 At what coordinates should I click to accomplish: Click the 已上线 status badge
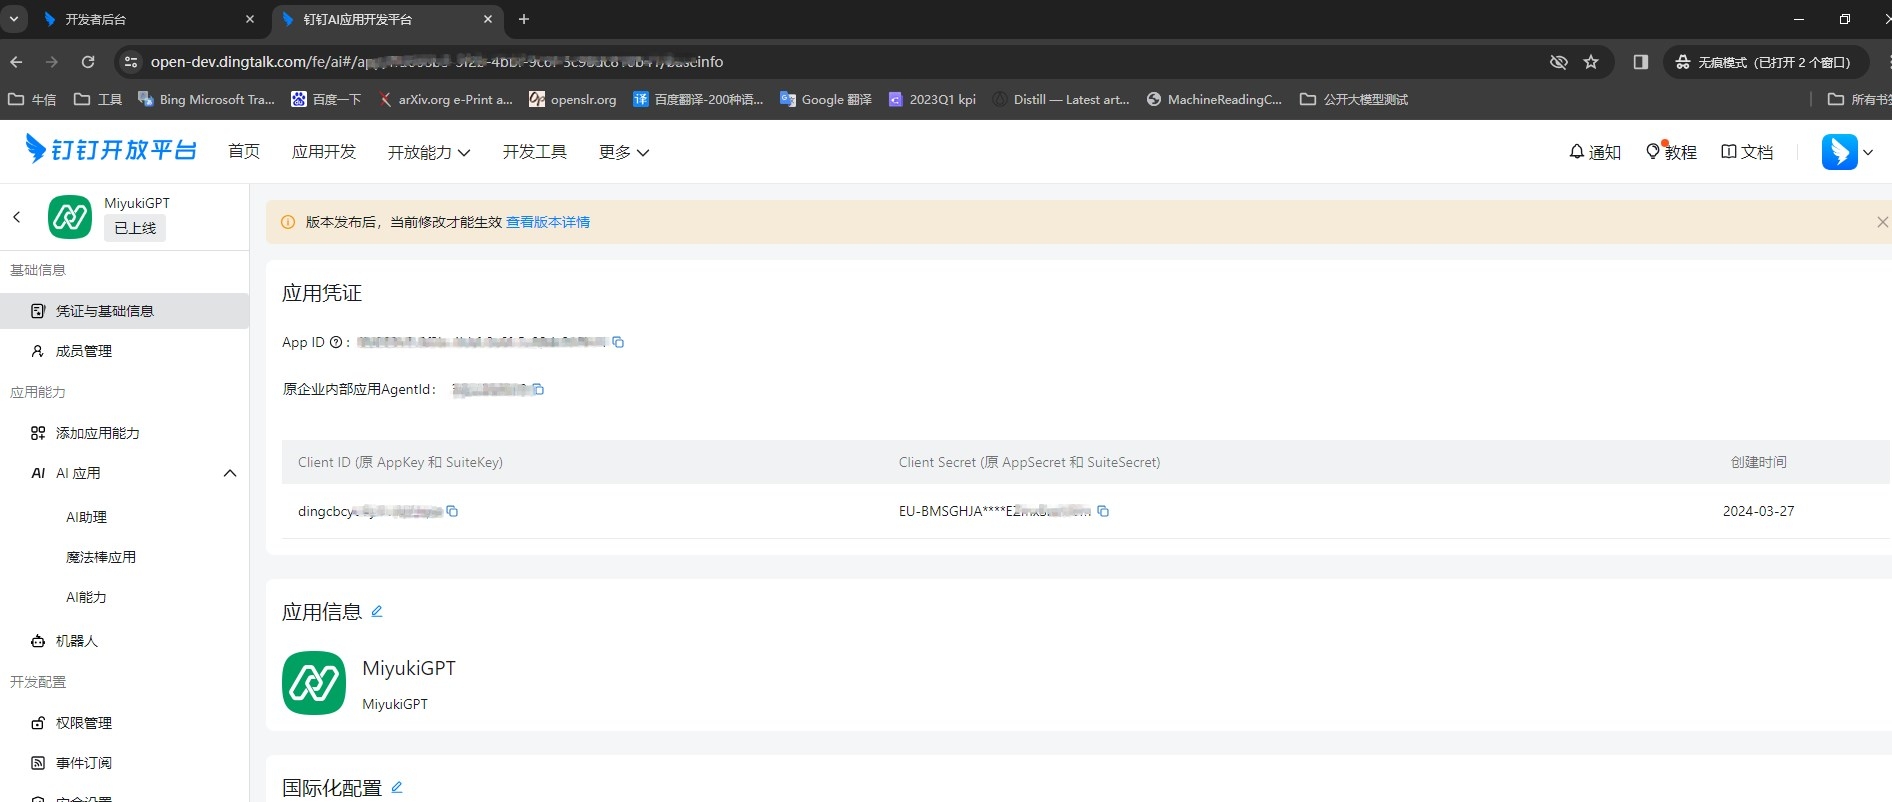click(x=135, y=228)
